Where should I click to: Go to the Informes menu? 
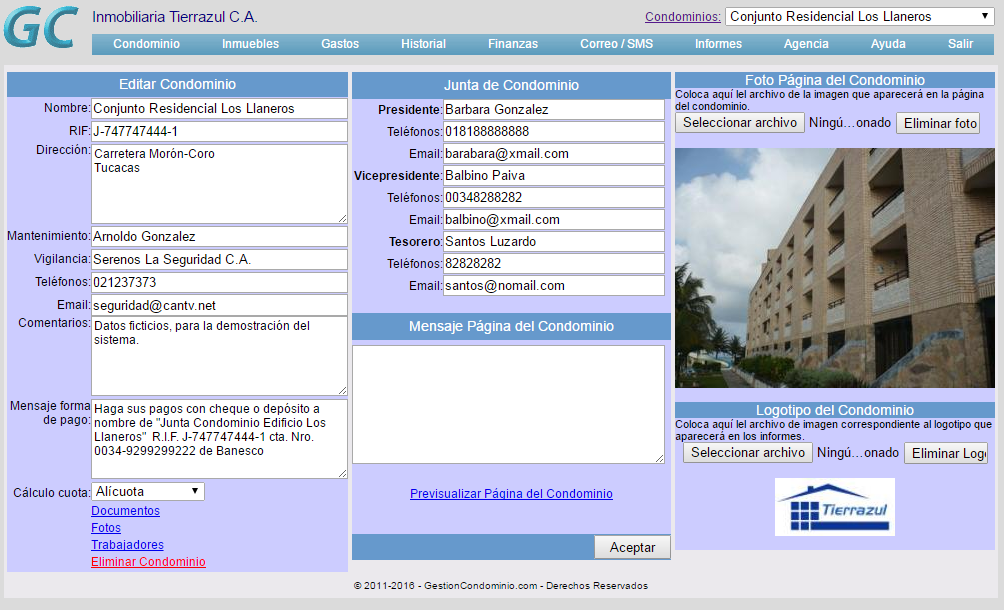[718, 44]
